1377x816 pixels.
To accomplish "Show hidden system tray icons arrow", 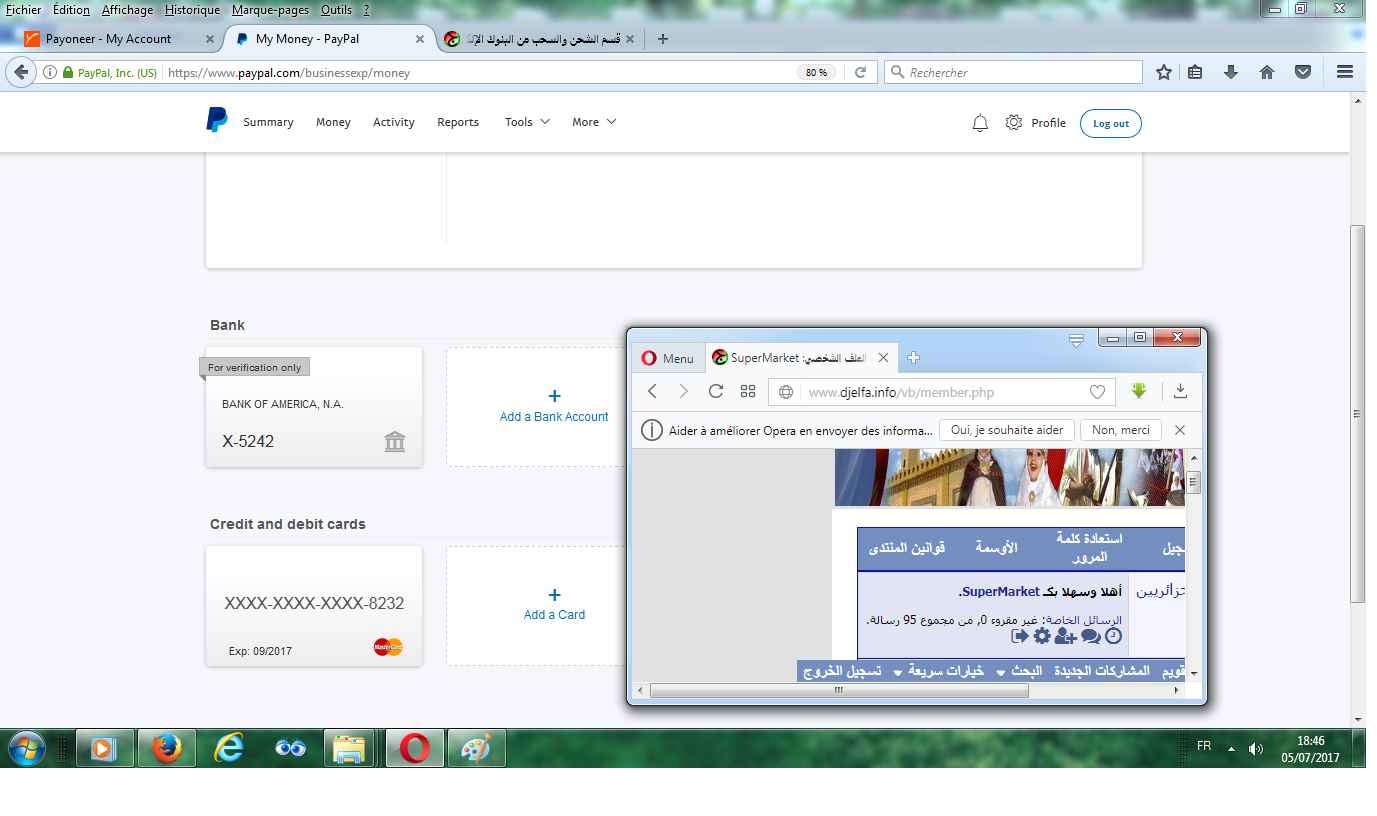I will pyautogui.click(x=1231, y=748).
